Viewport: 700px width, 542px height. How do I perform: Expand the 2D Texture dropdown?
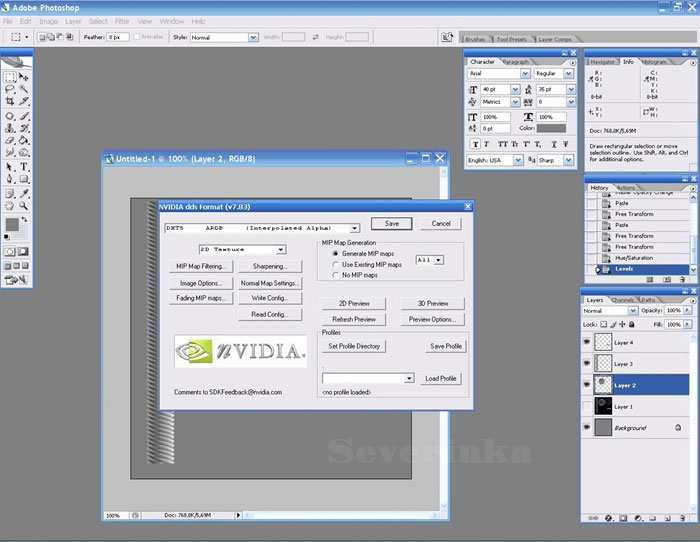tap(281, 249)
